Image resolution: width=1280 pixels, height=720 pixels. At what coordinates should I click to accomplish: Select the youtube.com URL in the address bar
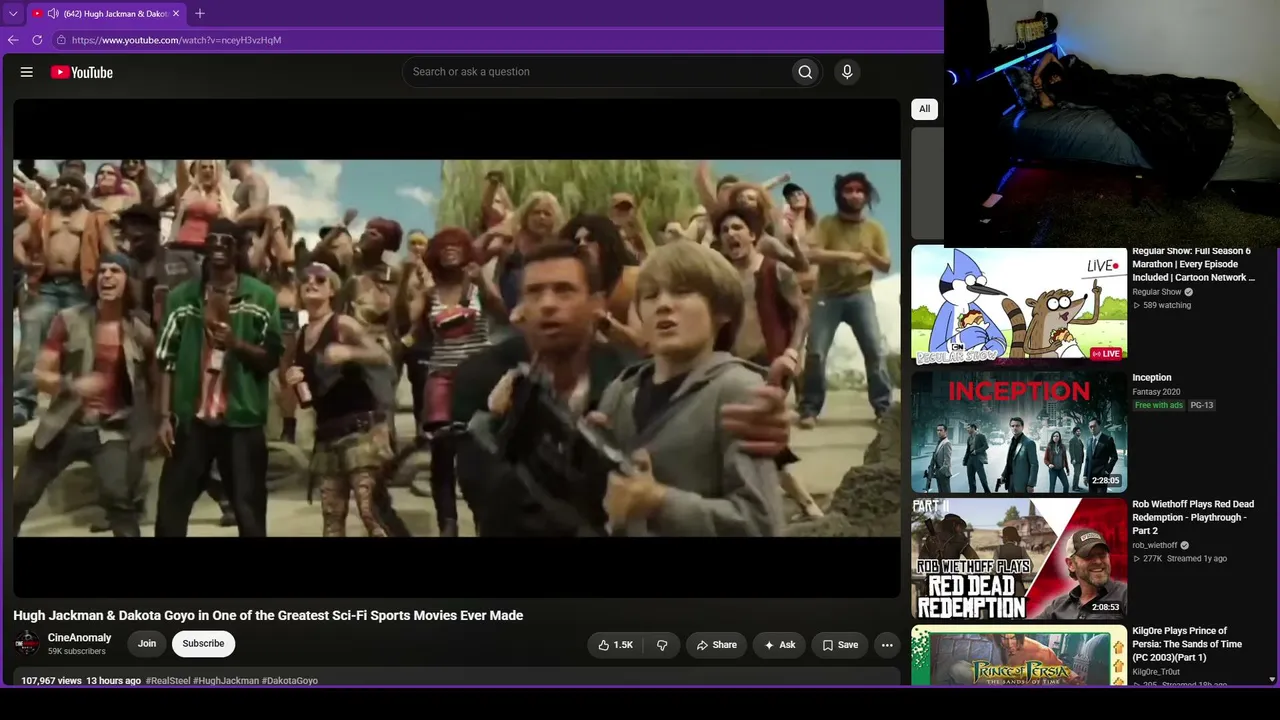click(x=177, y=40)
